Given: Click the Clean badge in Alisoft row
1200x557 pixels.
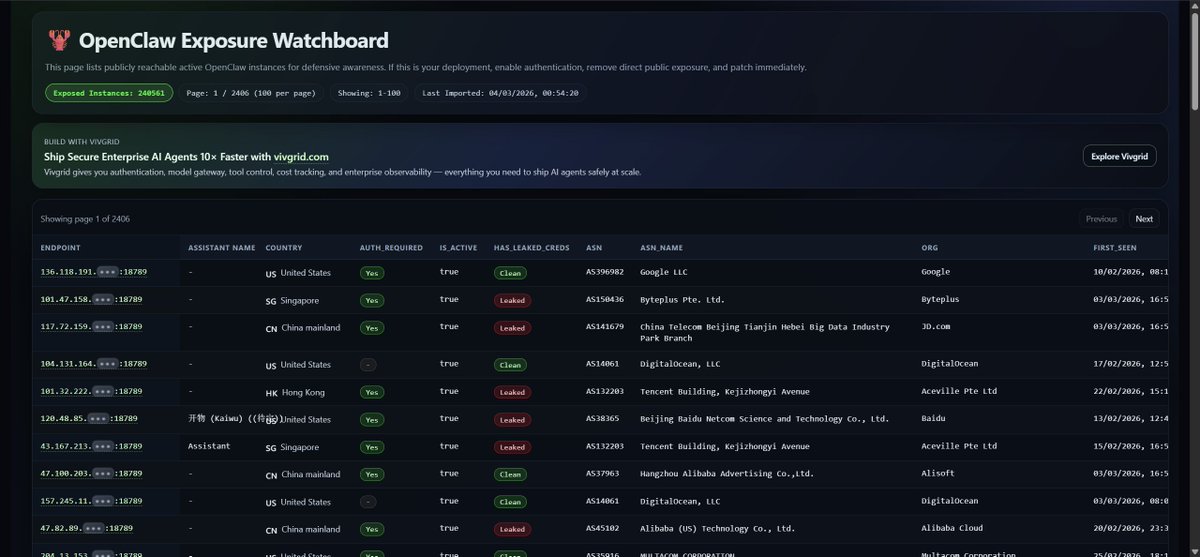Looking at the screenshot, I should (x=510, y=475).
